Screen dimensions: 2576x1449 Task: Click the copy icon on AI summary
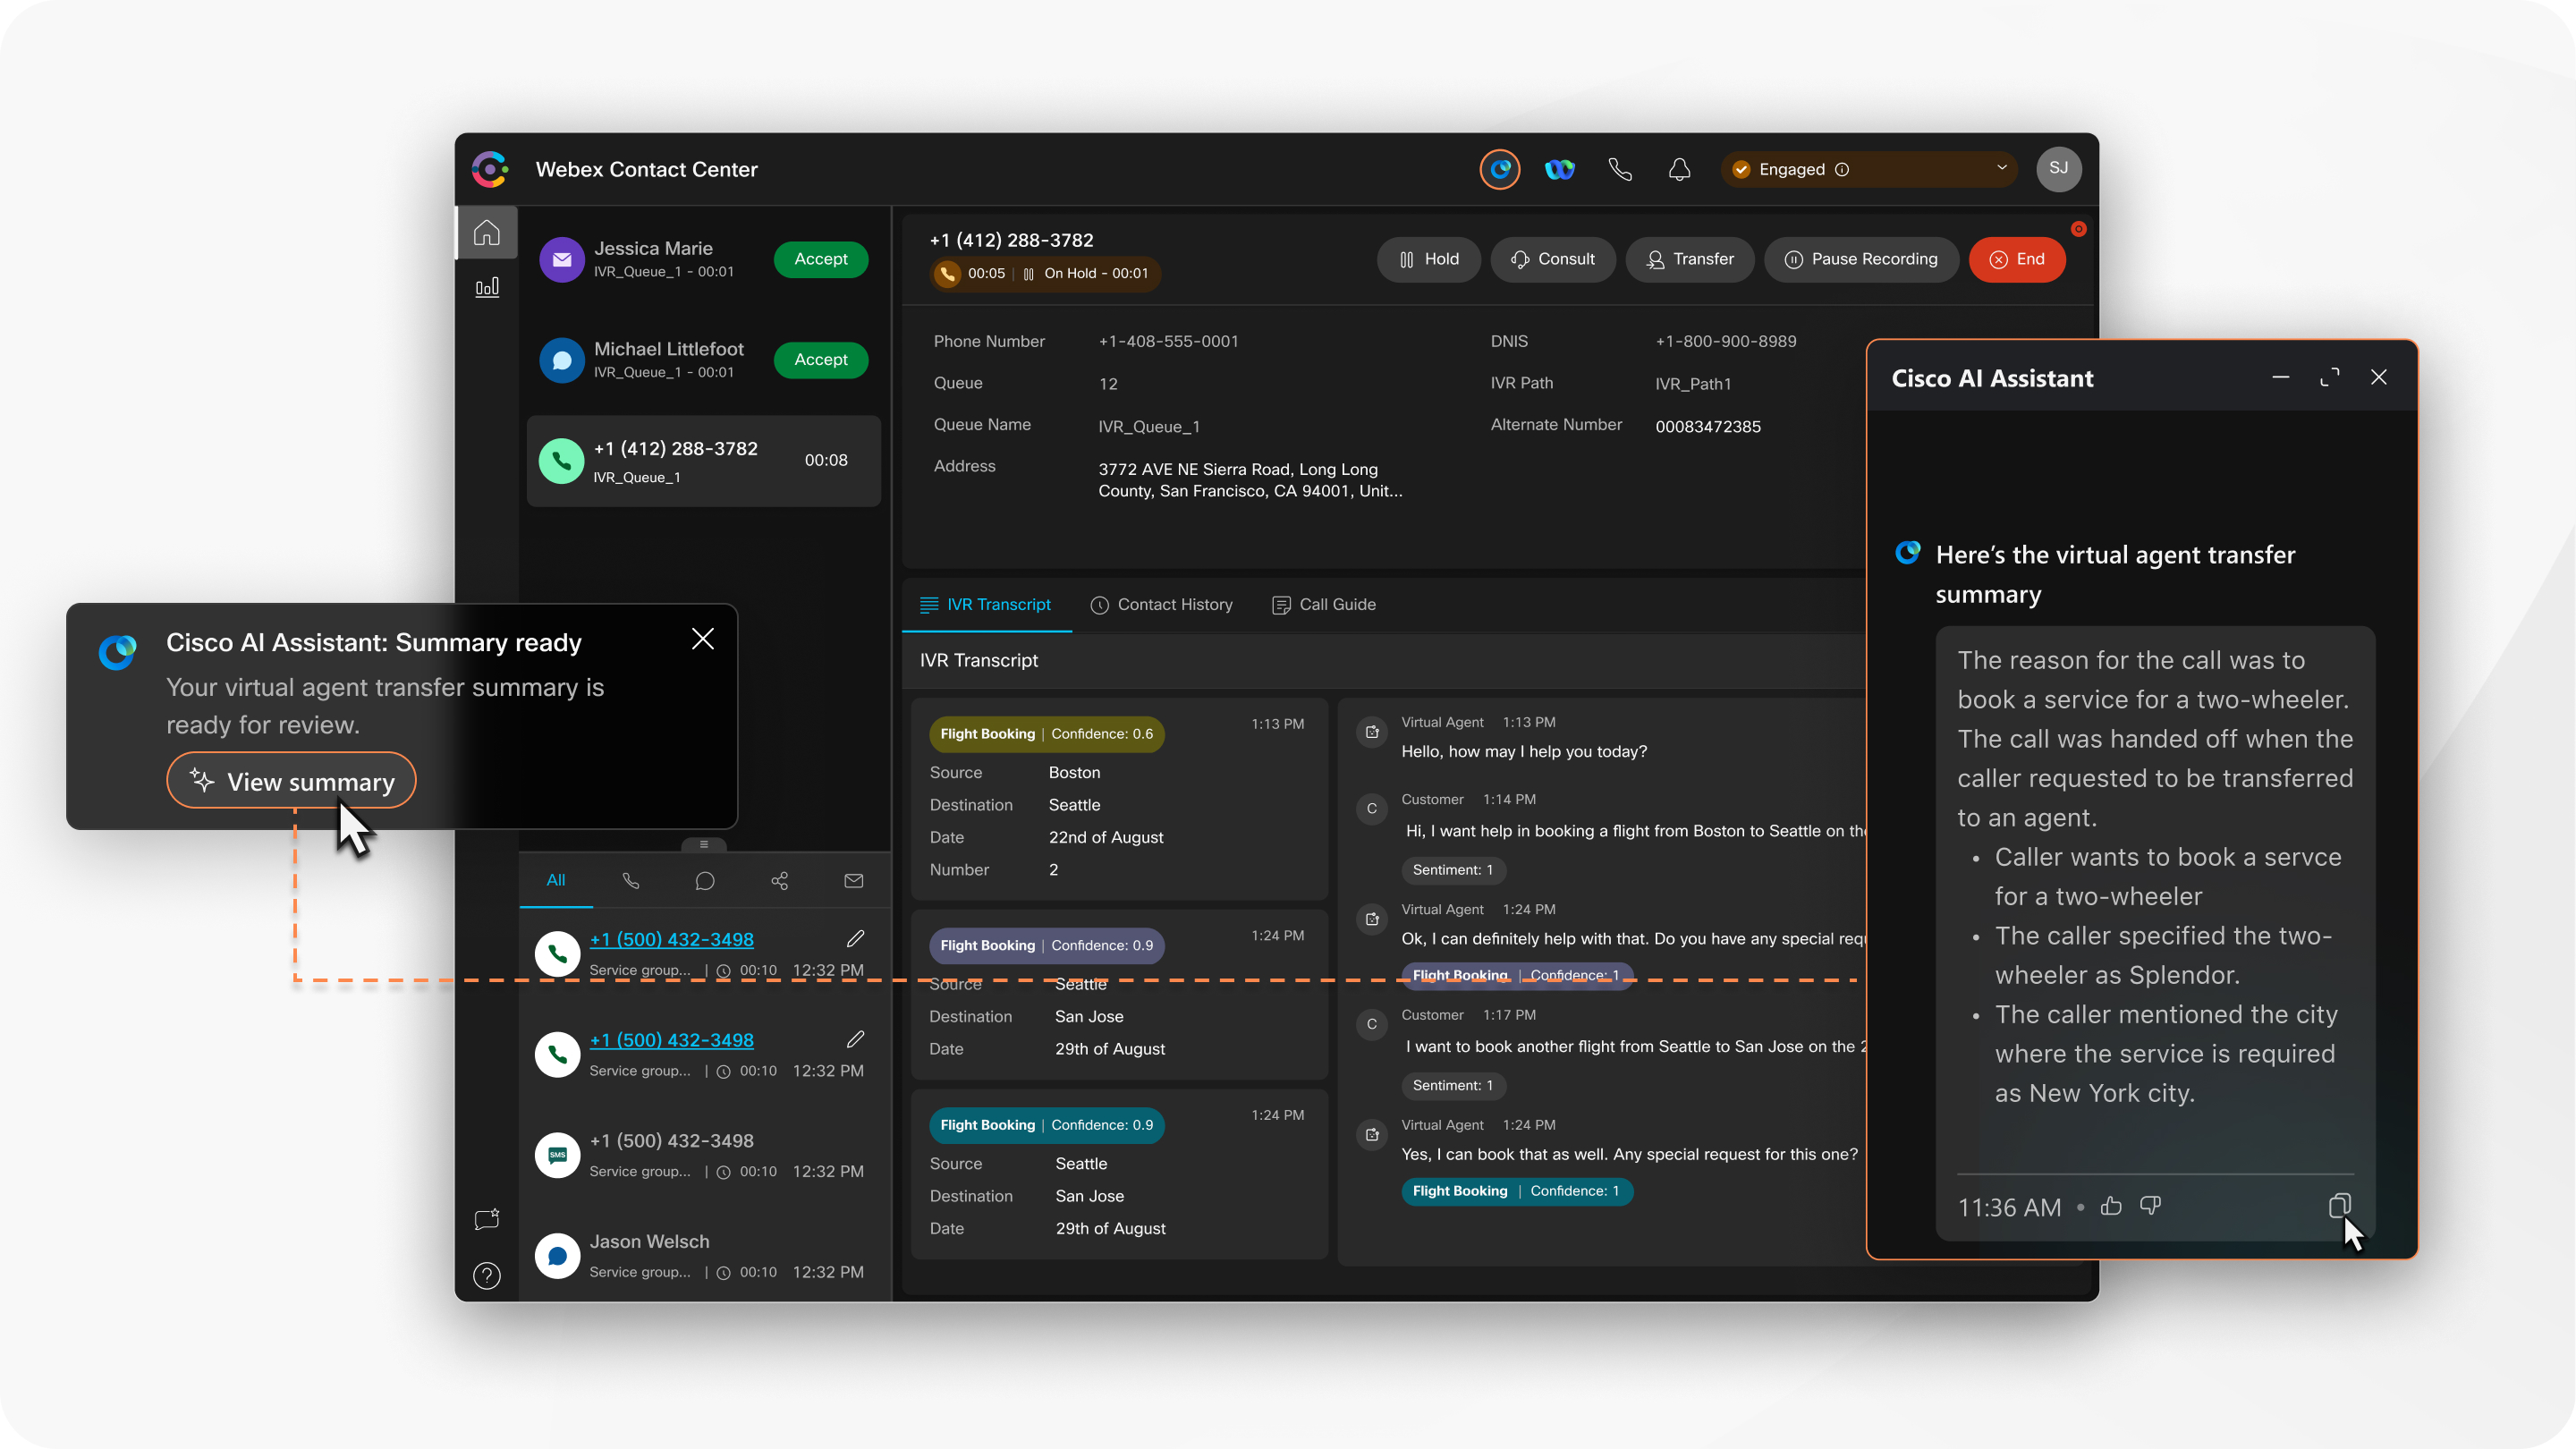2339,1207
